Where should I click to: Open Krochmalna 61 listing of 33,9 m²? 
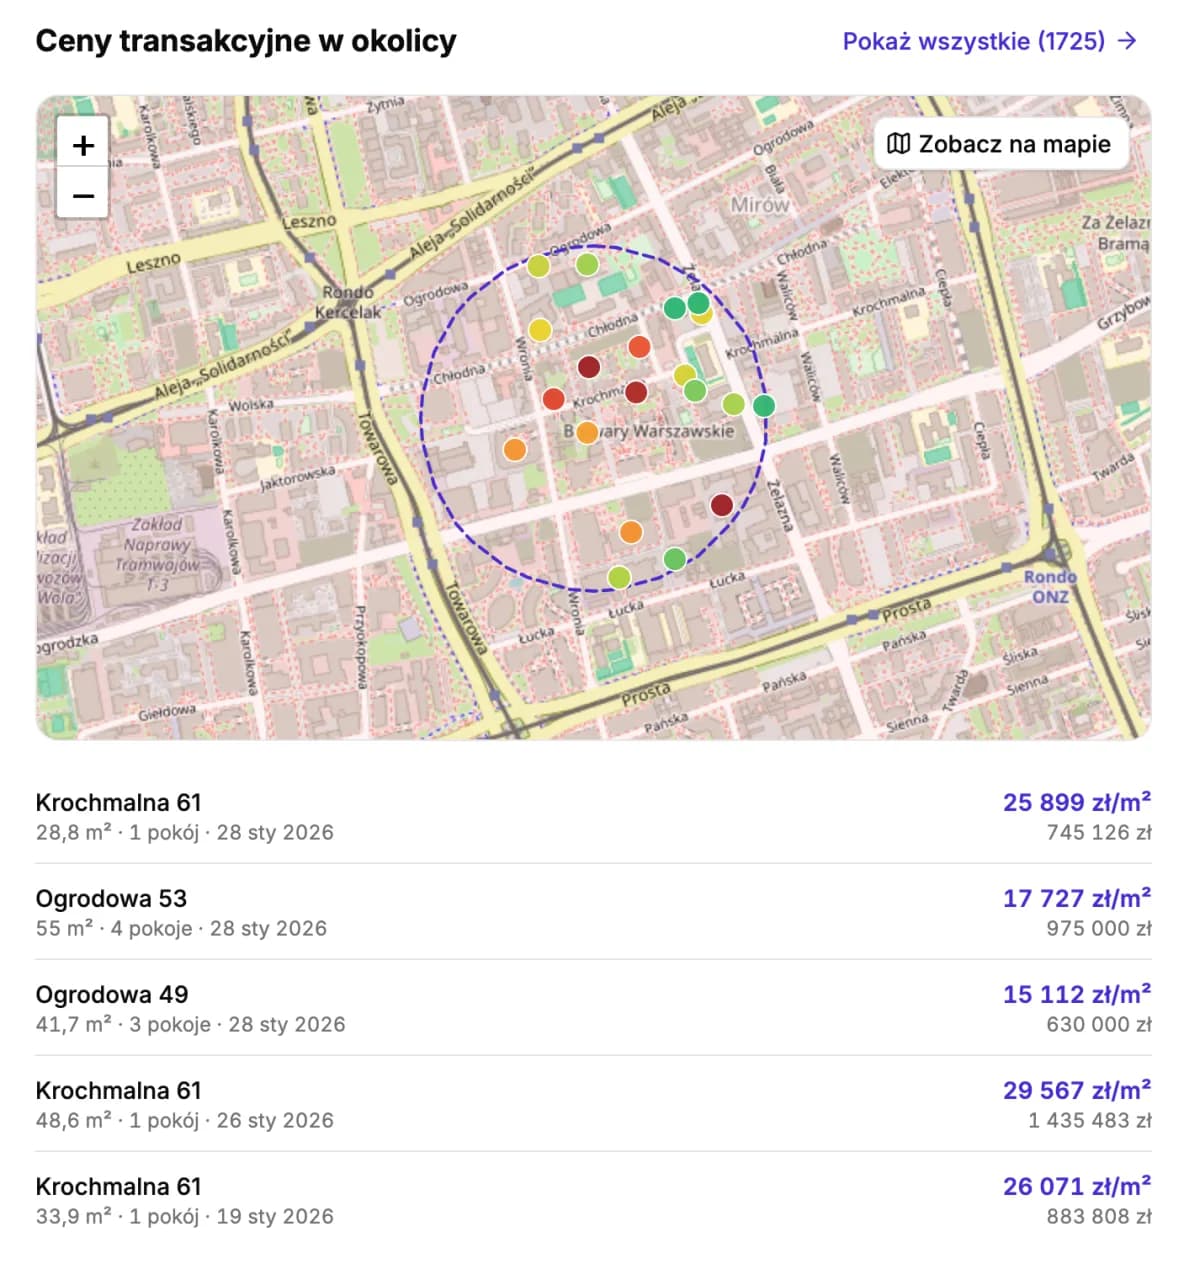593,1200
